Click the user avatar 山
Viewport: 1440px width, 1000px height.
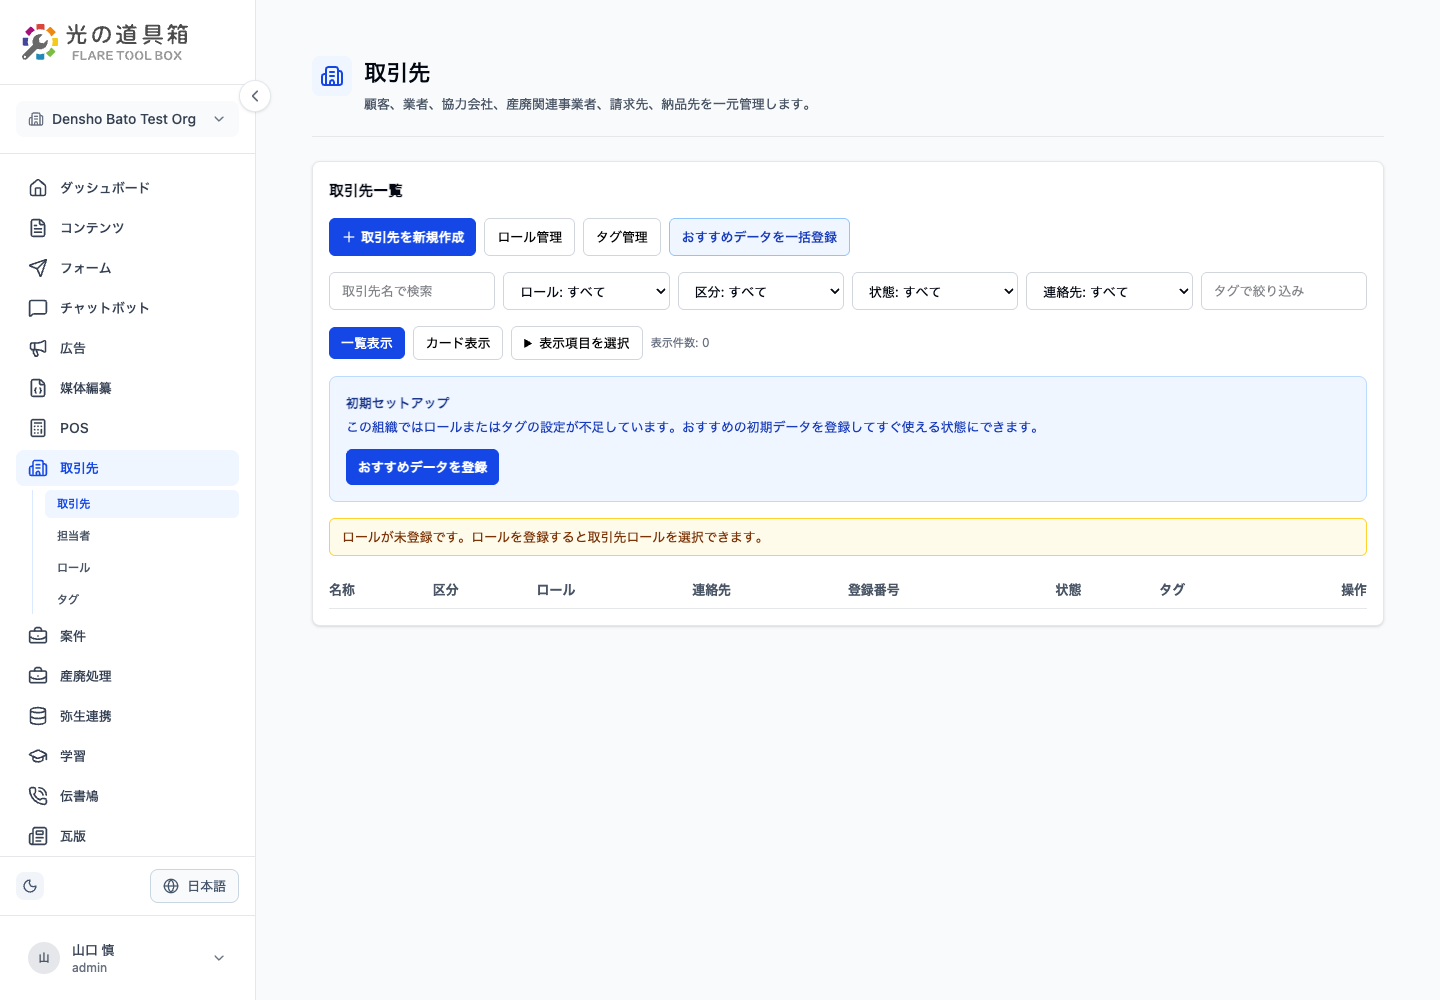44,958
